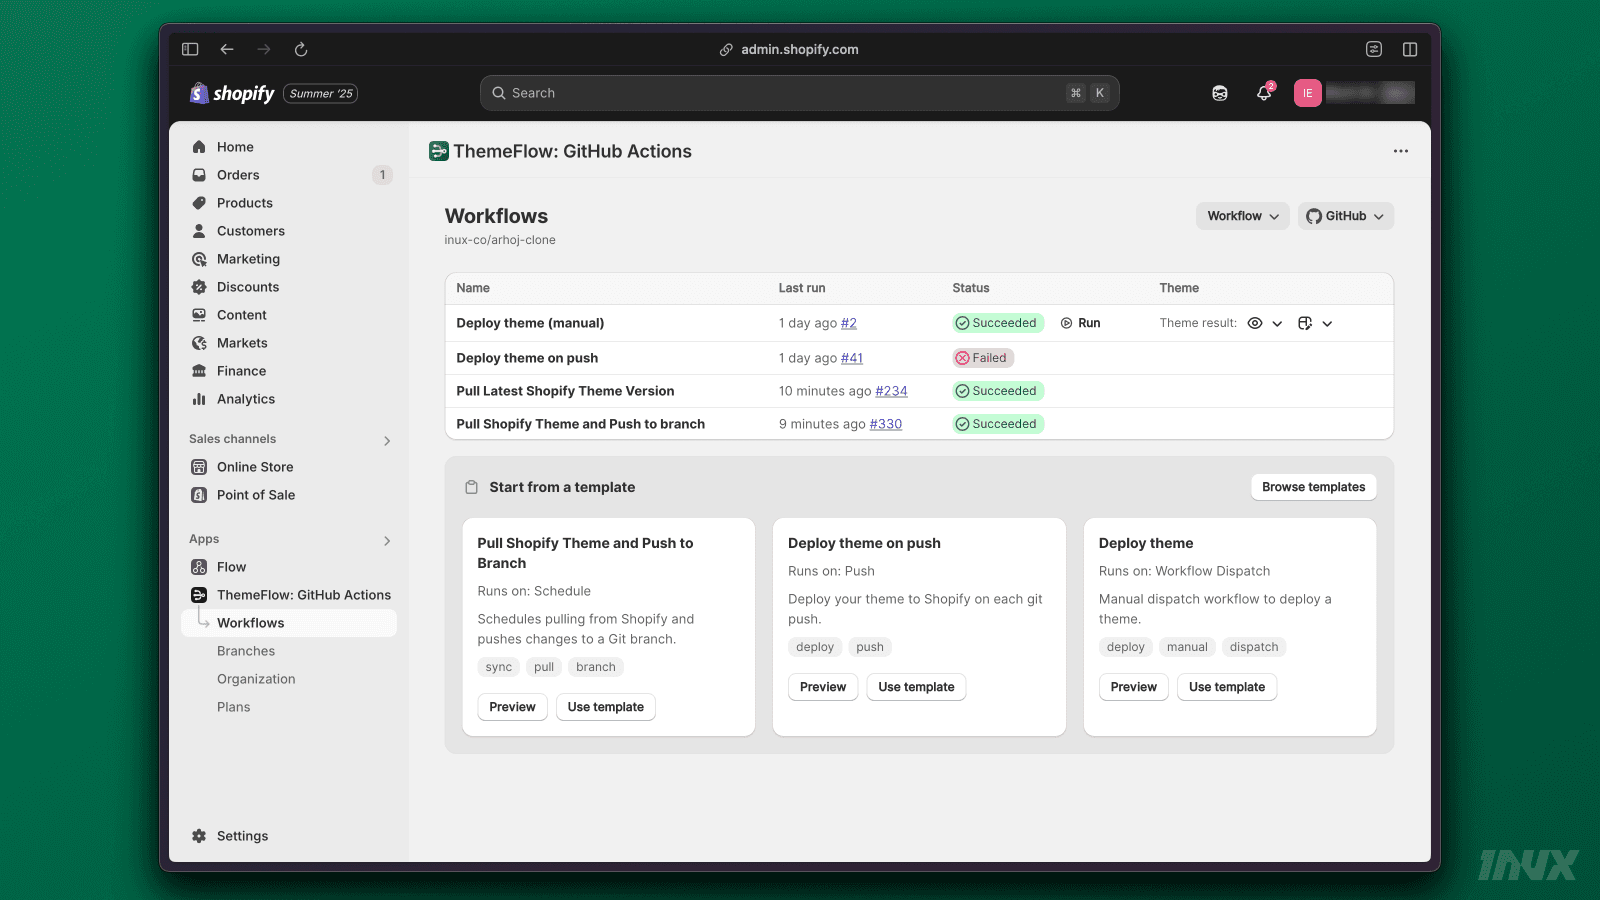Viewport: 1600px width, 900px height.
Task: Expand the chevron next to theme edit icon
Action: tap(1327, 323)
